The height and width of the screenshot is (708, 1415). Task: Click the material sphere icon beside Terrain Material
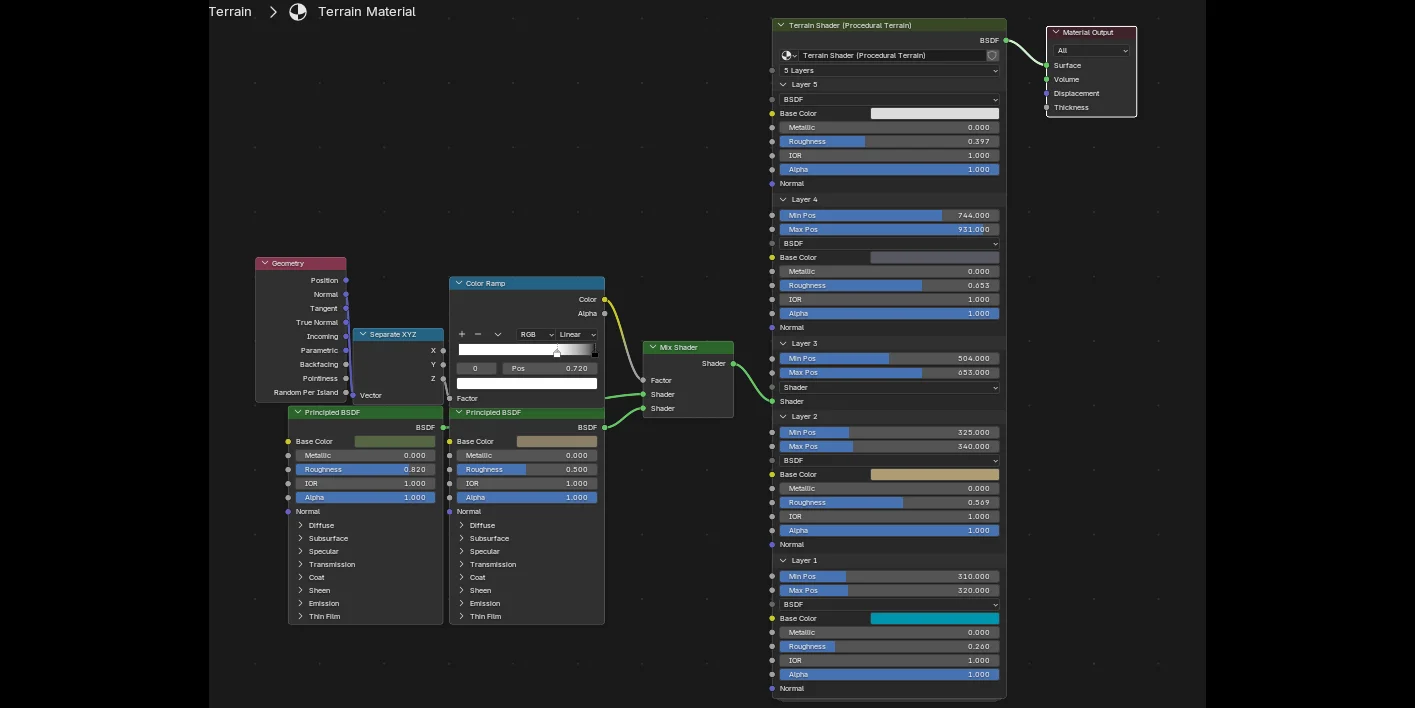(x=298, y=12)
